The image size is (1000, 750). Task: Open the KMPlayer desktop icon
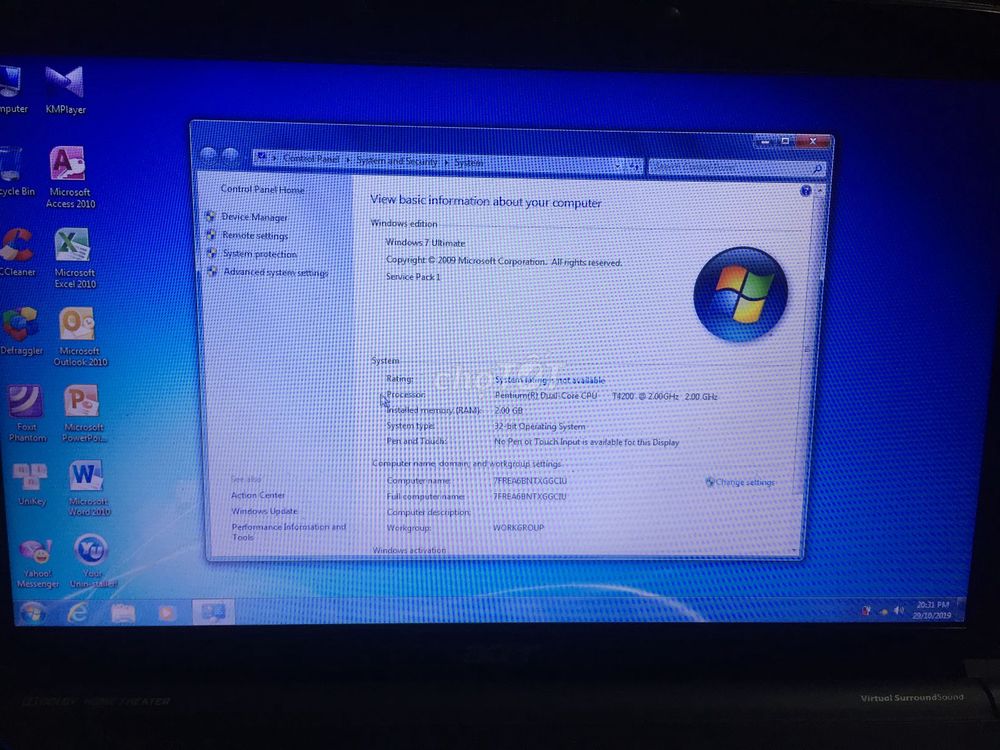point(65,90)
